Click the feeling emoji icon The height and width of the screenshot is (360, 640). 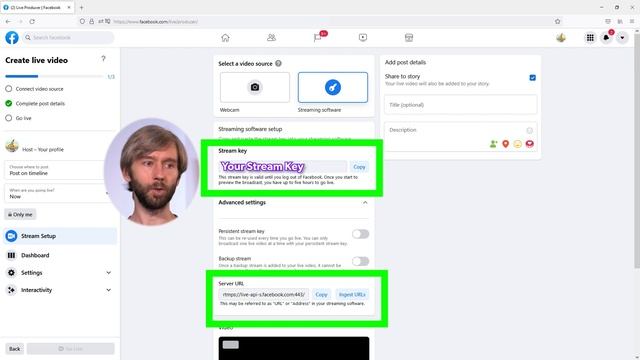click(x=518, y=144)
